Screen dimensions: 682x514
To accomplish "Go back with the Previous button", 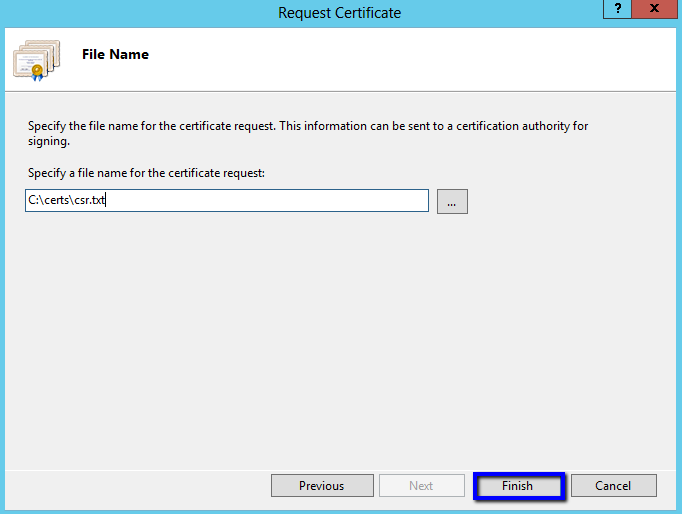I will point(321,486).
